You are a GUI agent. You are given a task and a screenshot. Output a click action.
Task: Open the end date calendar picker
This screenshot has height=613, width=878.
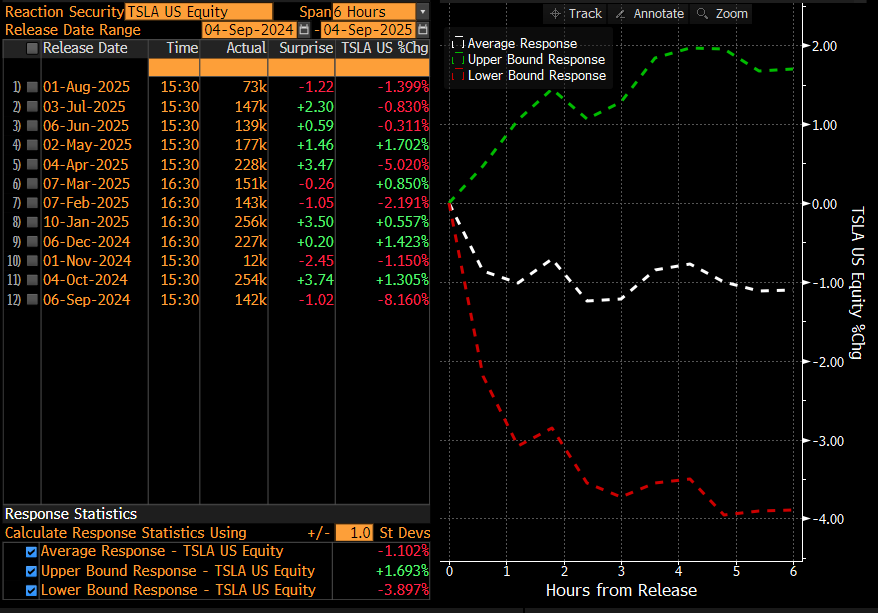tap(423, 30)
